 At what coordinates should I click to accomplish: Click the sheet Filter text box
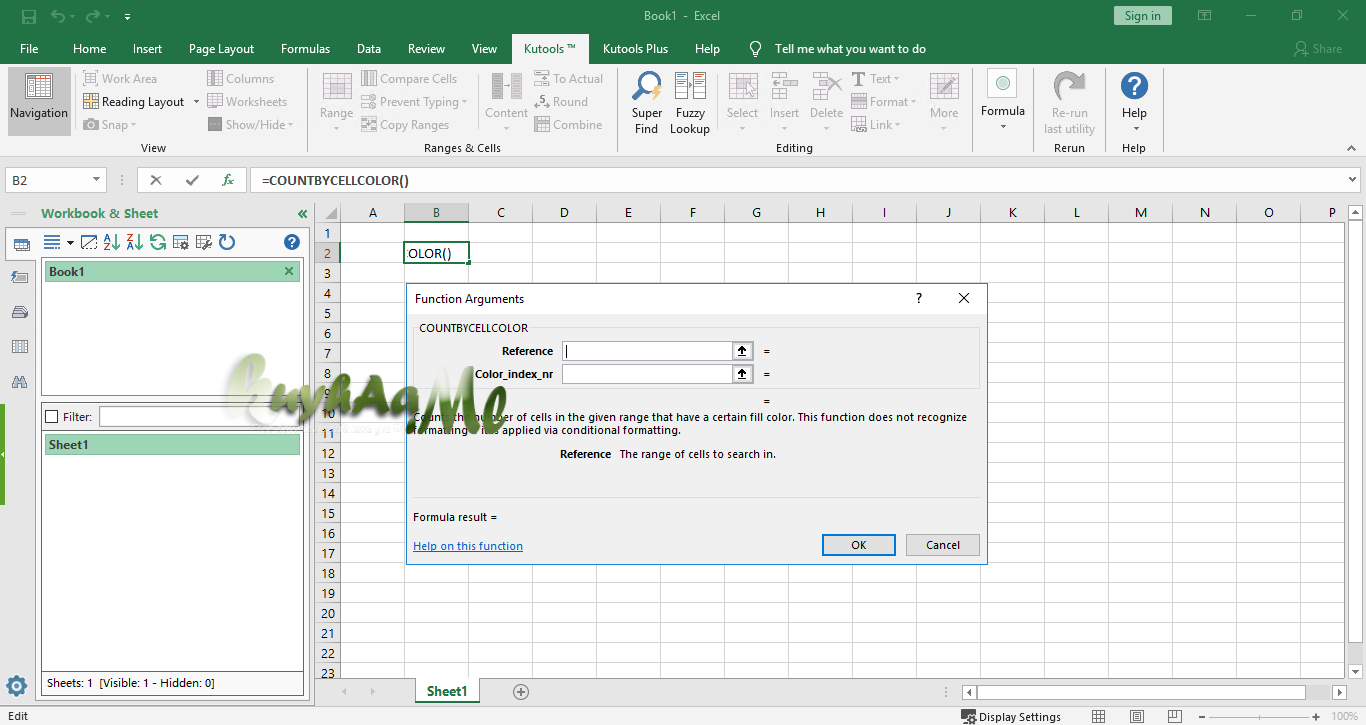click(199, 417)
